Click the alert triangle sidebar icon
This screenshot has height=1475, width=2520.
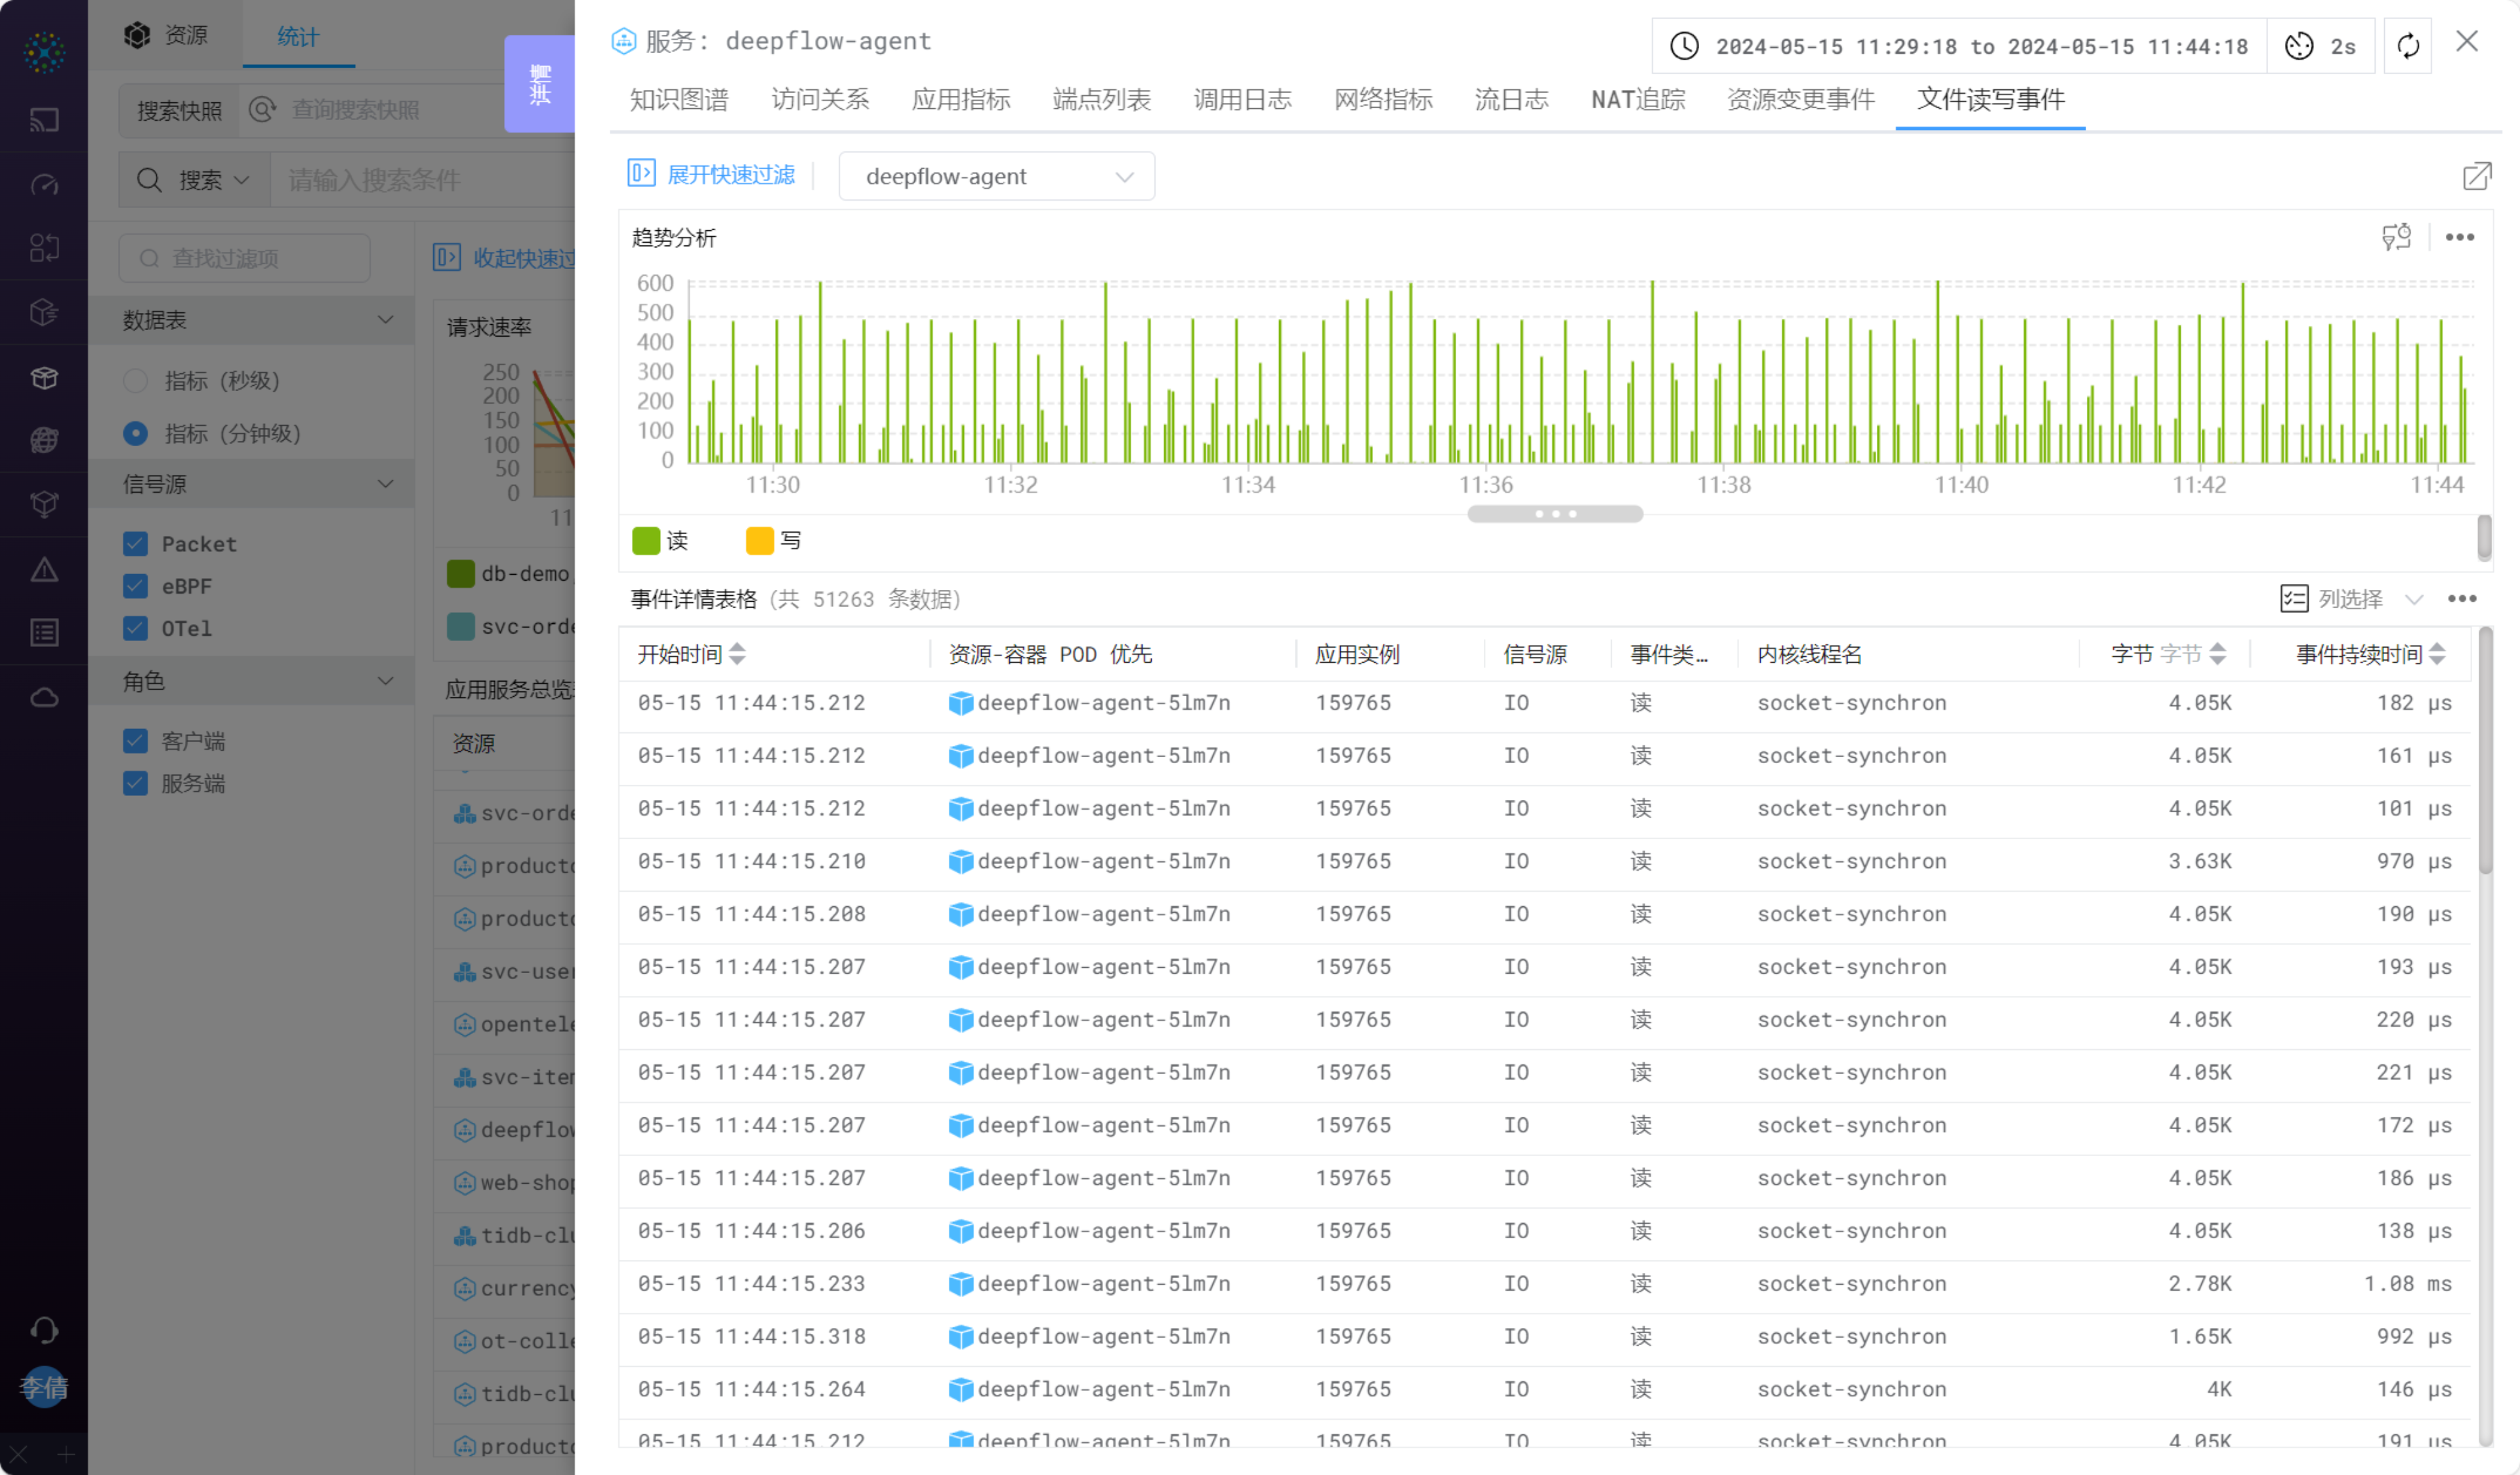click(x=44, y=570)
